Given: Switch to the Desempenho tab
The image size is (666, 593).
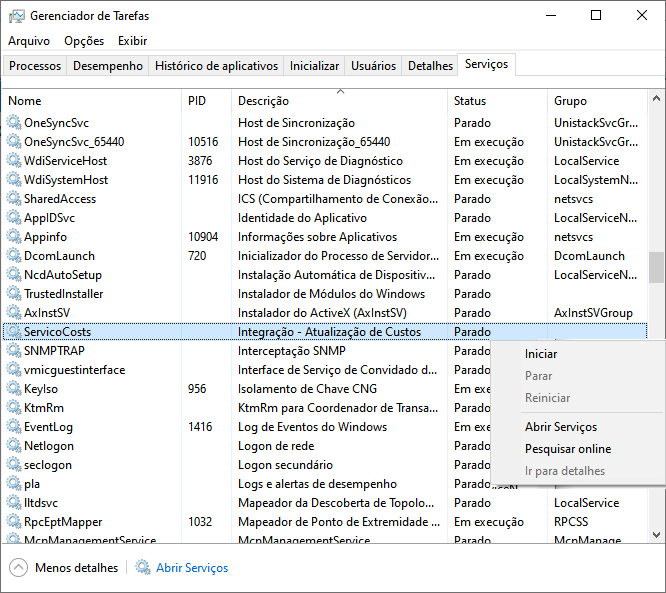Looking at the screenshot, I should pos(108,66).
